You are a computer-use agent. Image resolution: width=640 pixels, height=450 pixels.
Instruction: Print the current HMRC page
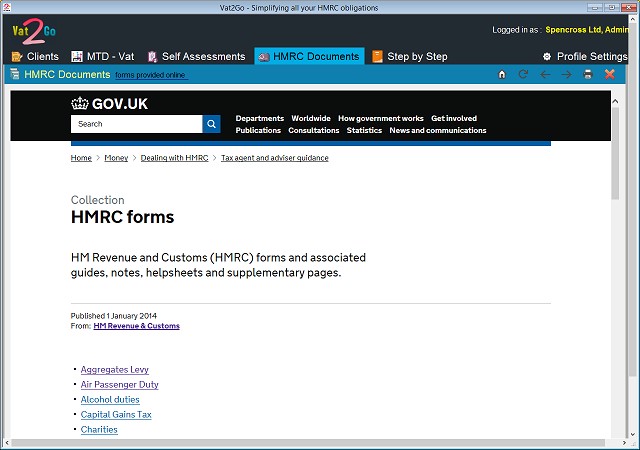[588, 74]
